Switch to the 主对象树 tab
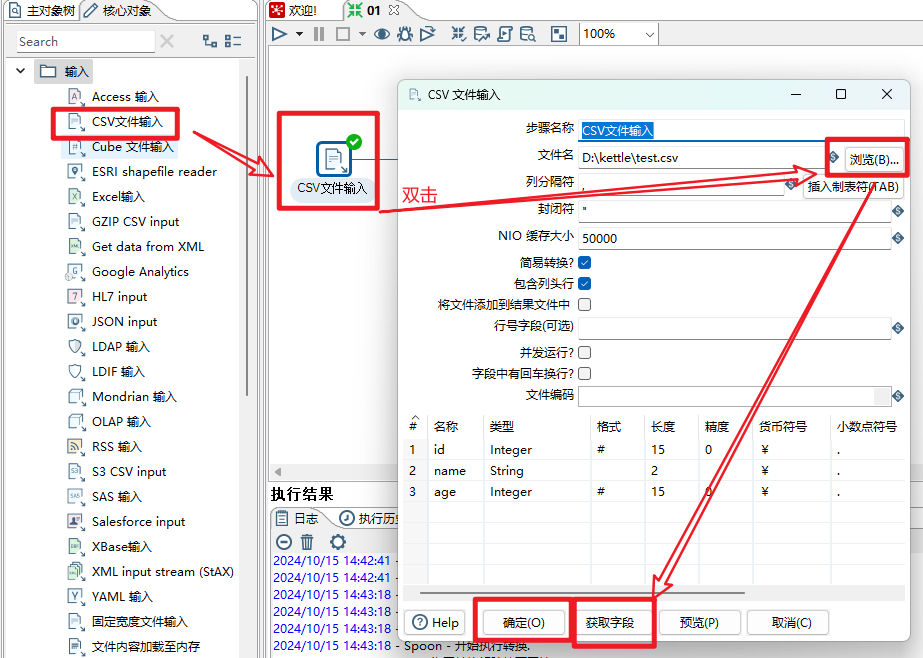The width and height of the screenshot is (923, 658). [38, 10]
